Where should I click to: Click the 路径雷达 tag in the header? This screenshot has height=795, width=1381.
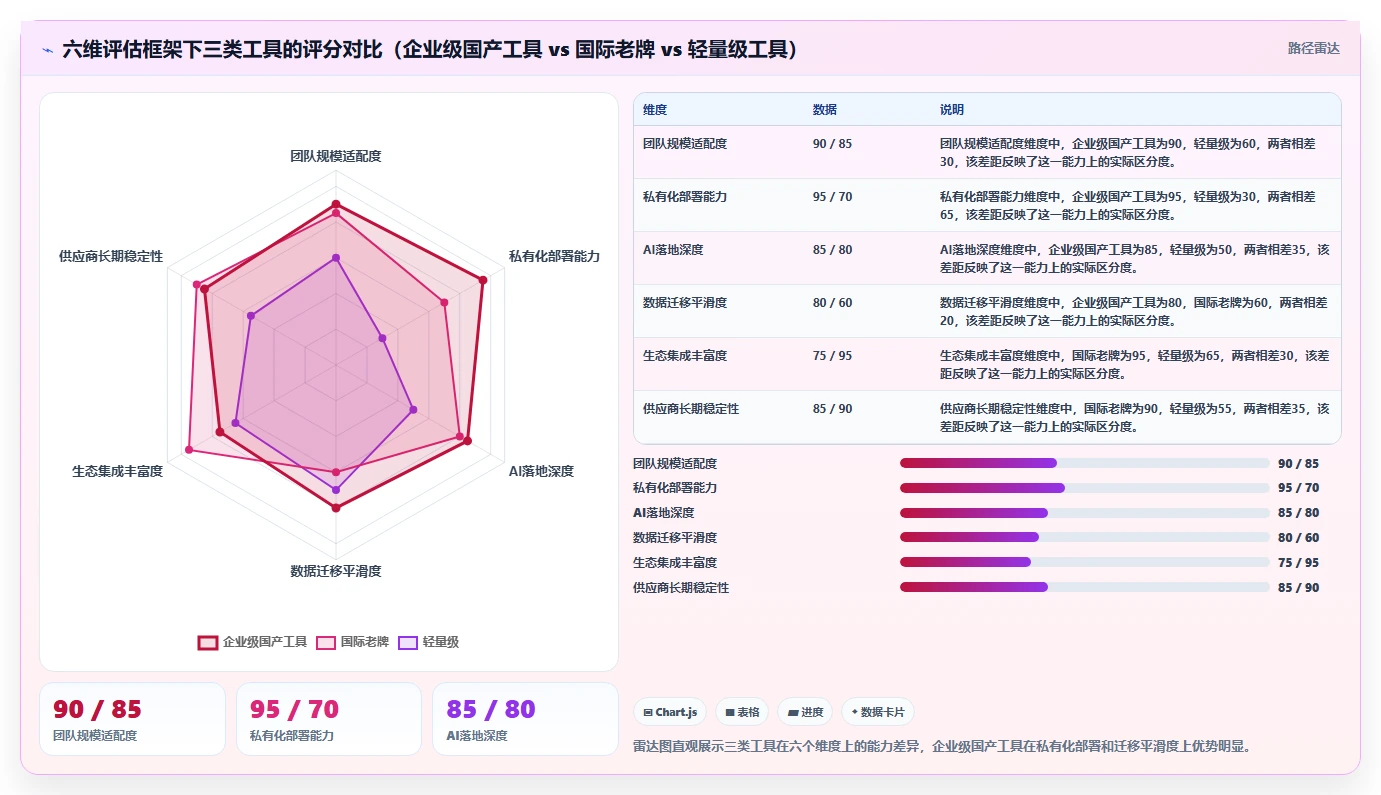click(x=1313, y=48)
